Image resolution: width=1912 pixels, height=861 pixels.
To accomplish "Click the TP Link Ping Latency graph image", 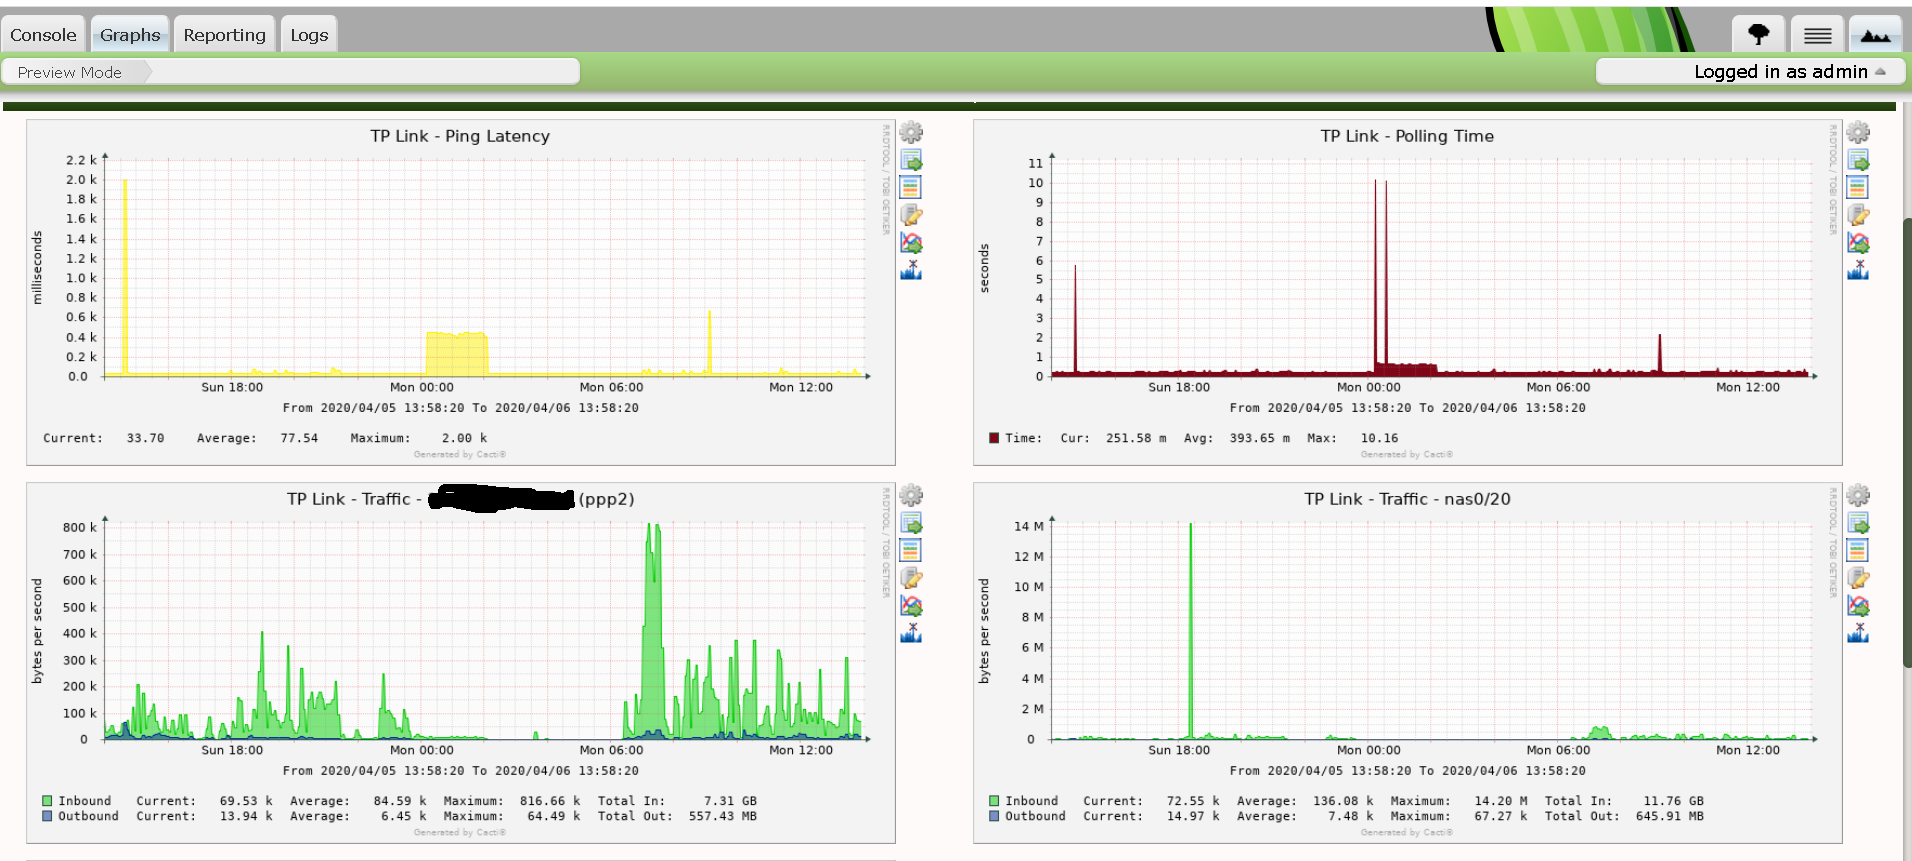I will pos(461,292).
